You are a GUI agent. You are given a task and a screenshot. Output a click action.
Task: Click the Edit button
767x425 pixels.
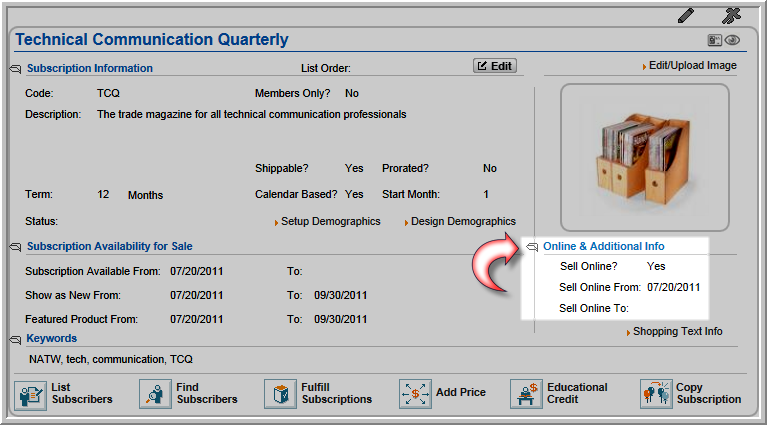(495, 66)
